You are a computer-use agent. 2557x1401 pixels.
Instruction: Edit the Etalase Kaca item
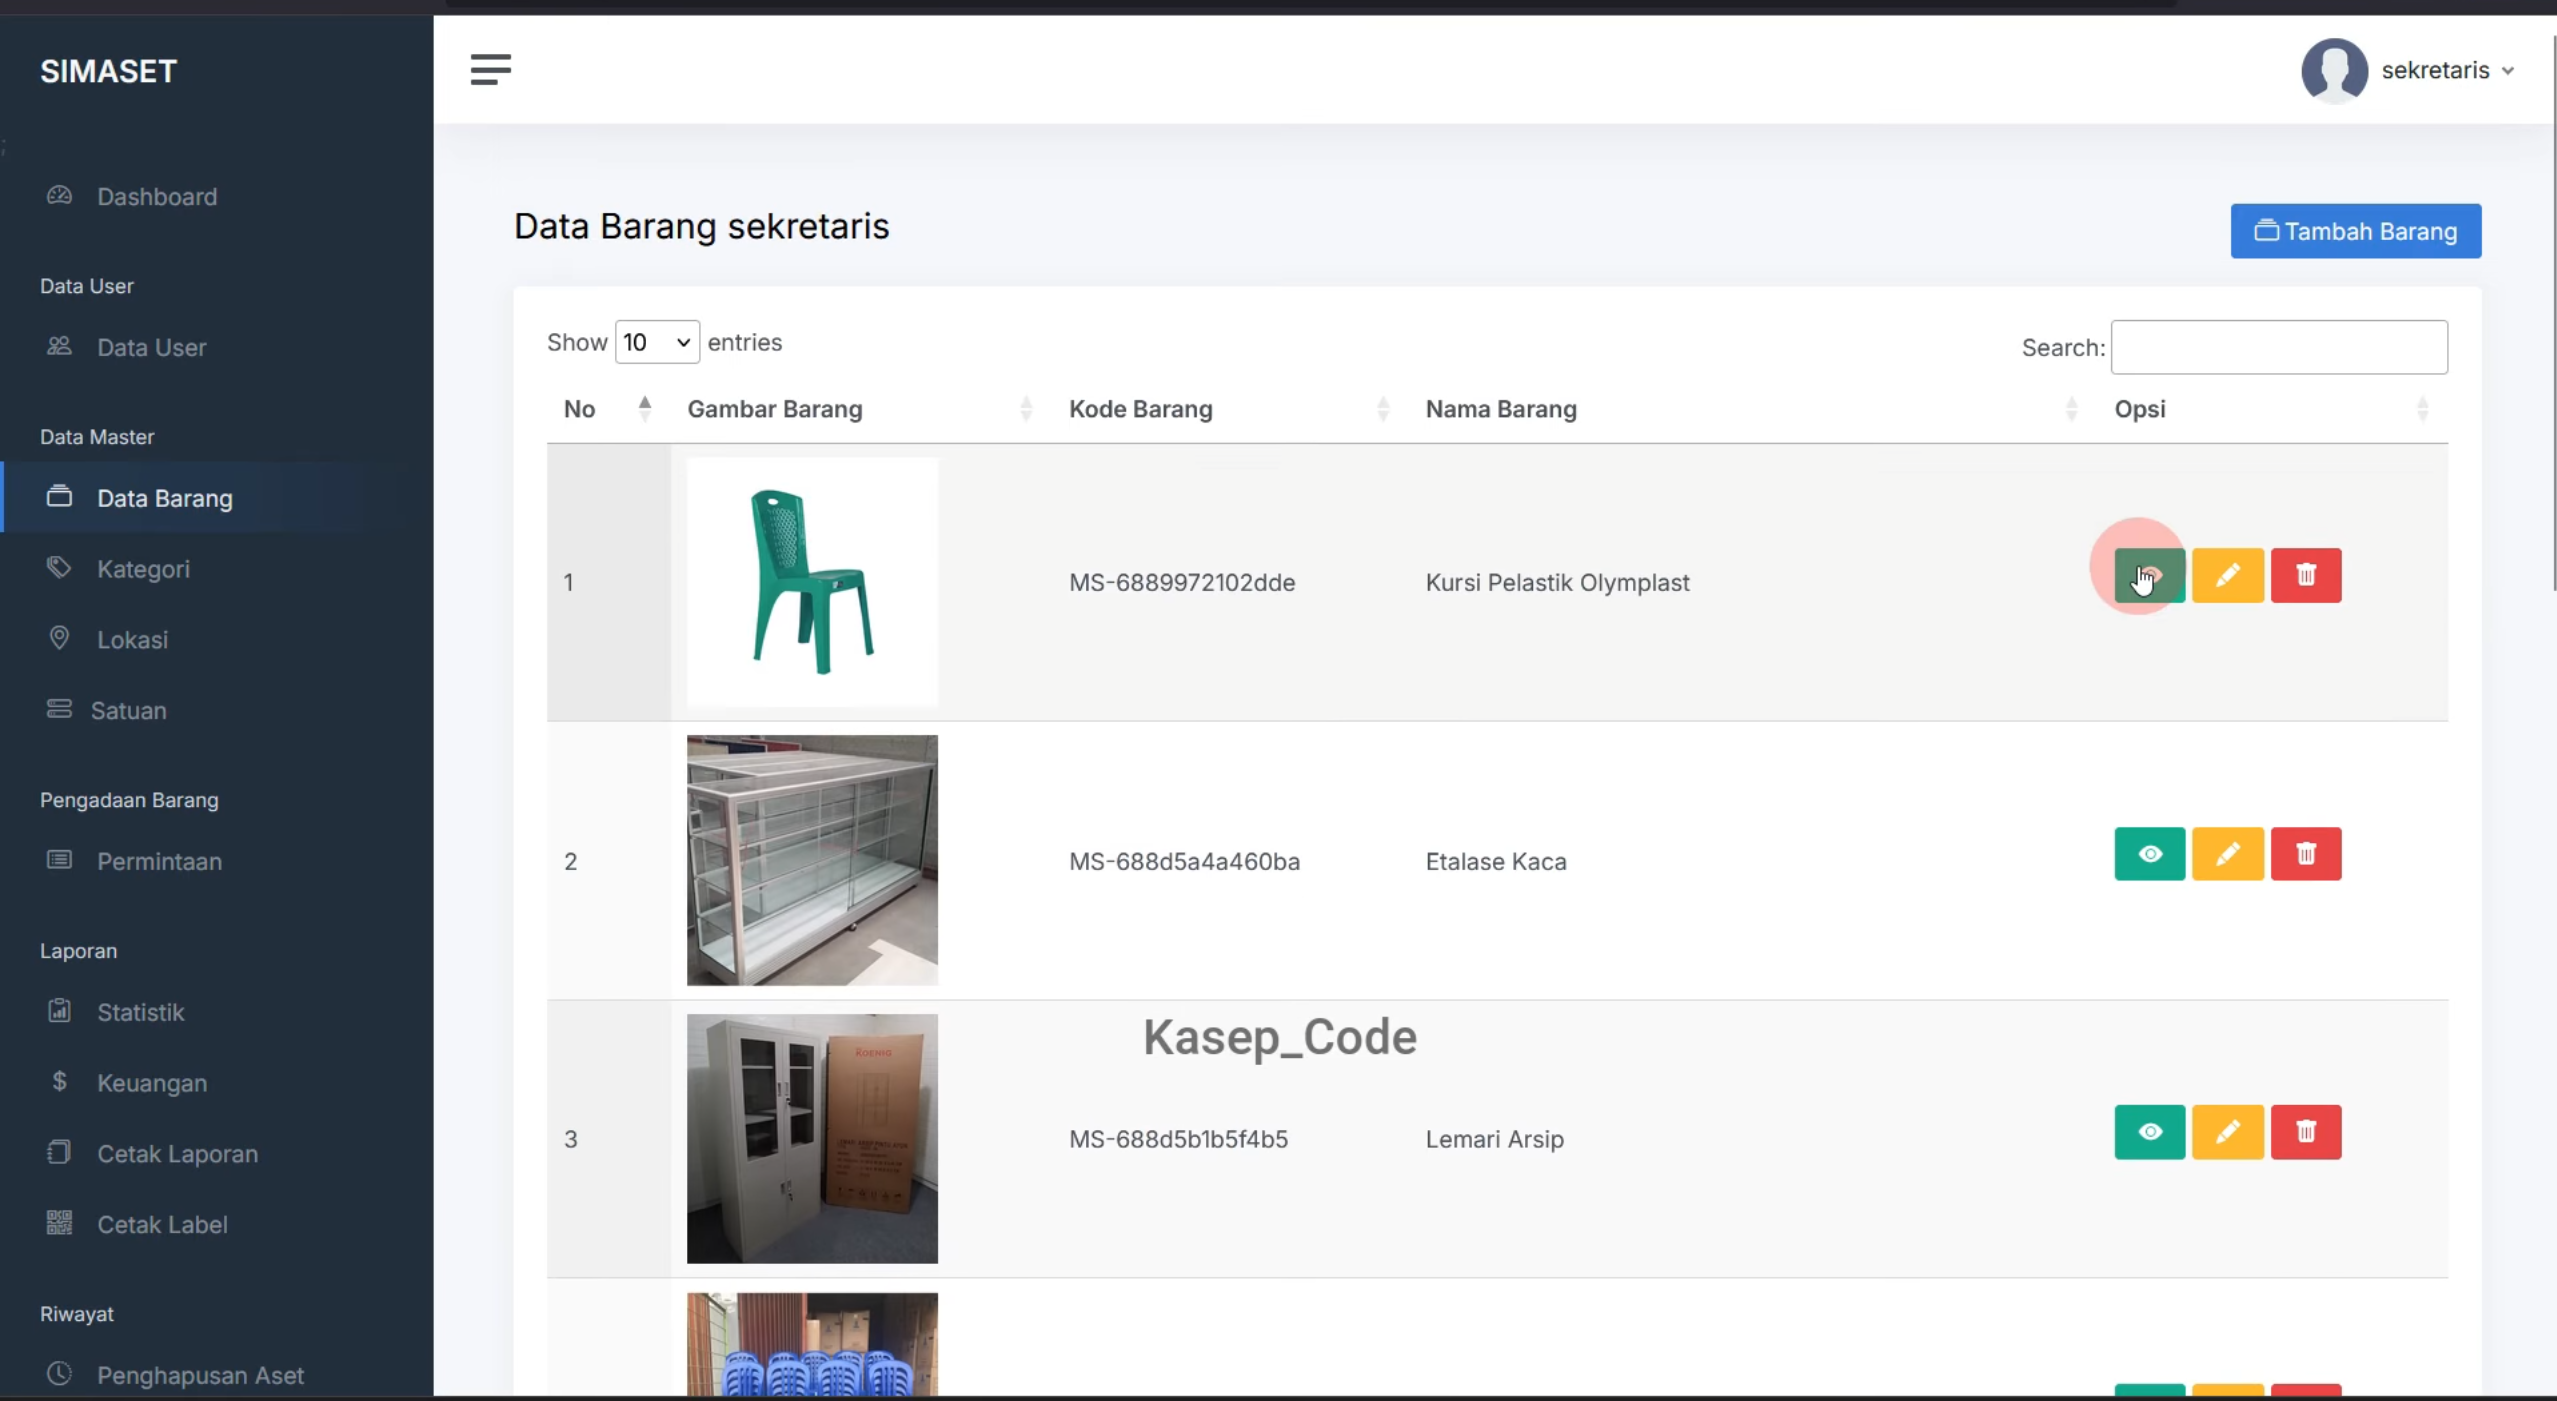coord(2227,854)
